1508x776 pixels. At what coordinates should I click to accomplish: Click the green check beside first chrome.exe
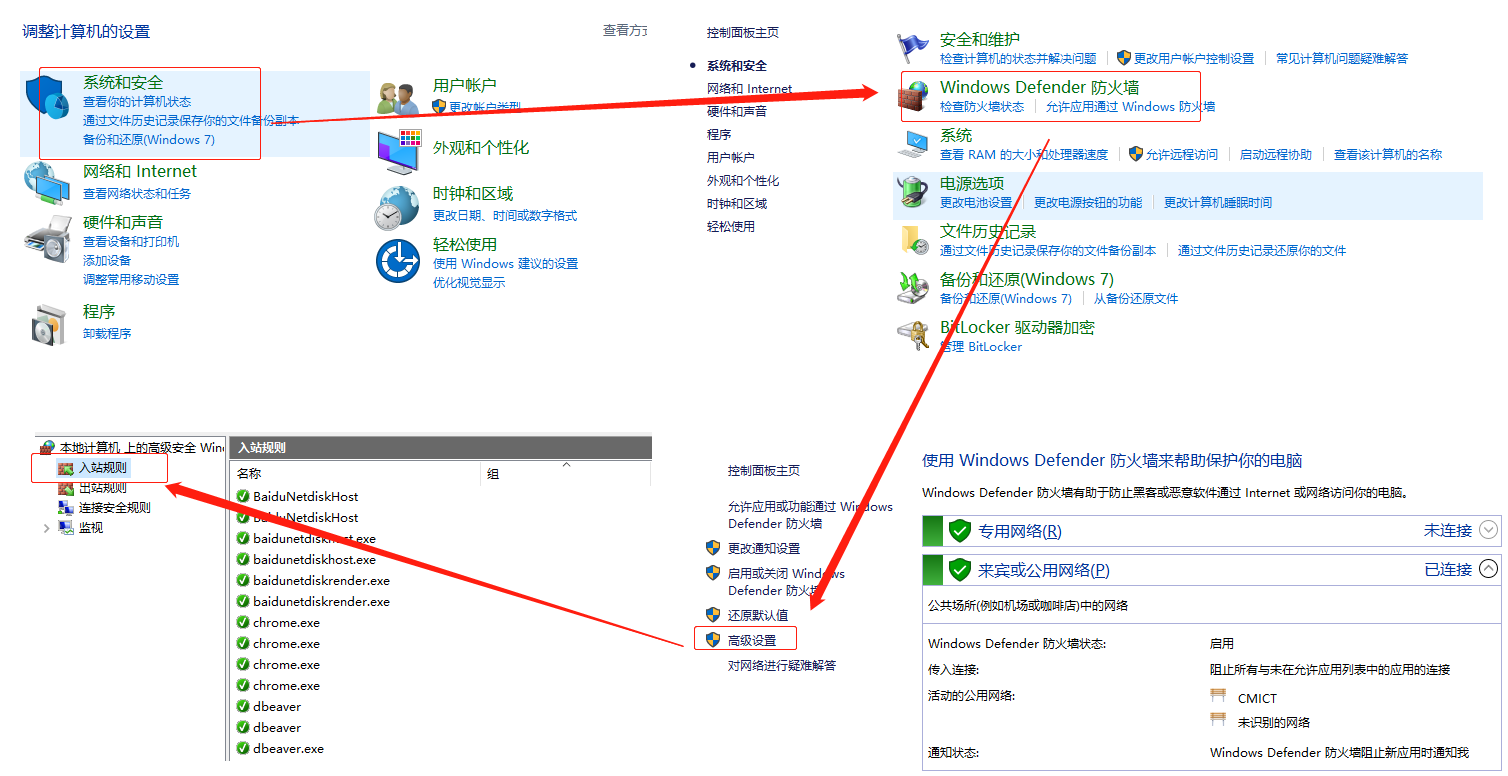pyautogui.click(x=243, y=622)
